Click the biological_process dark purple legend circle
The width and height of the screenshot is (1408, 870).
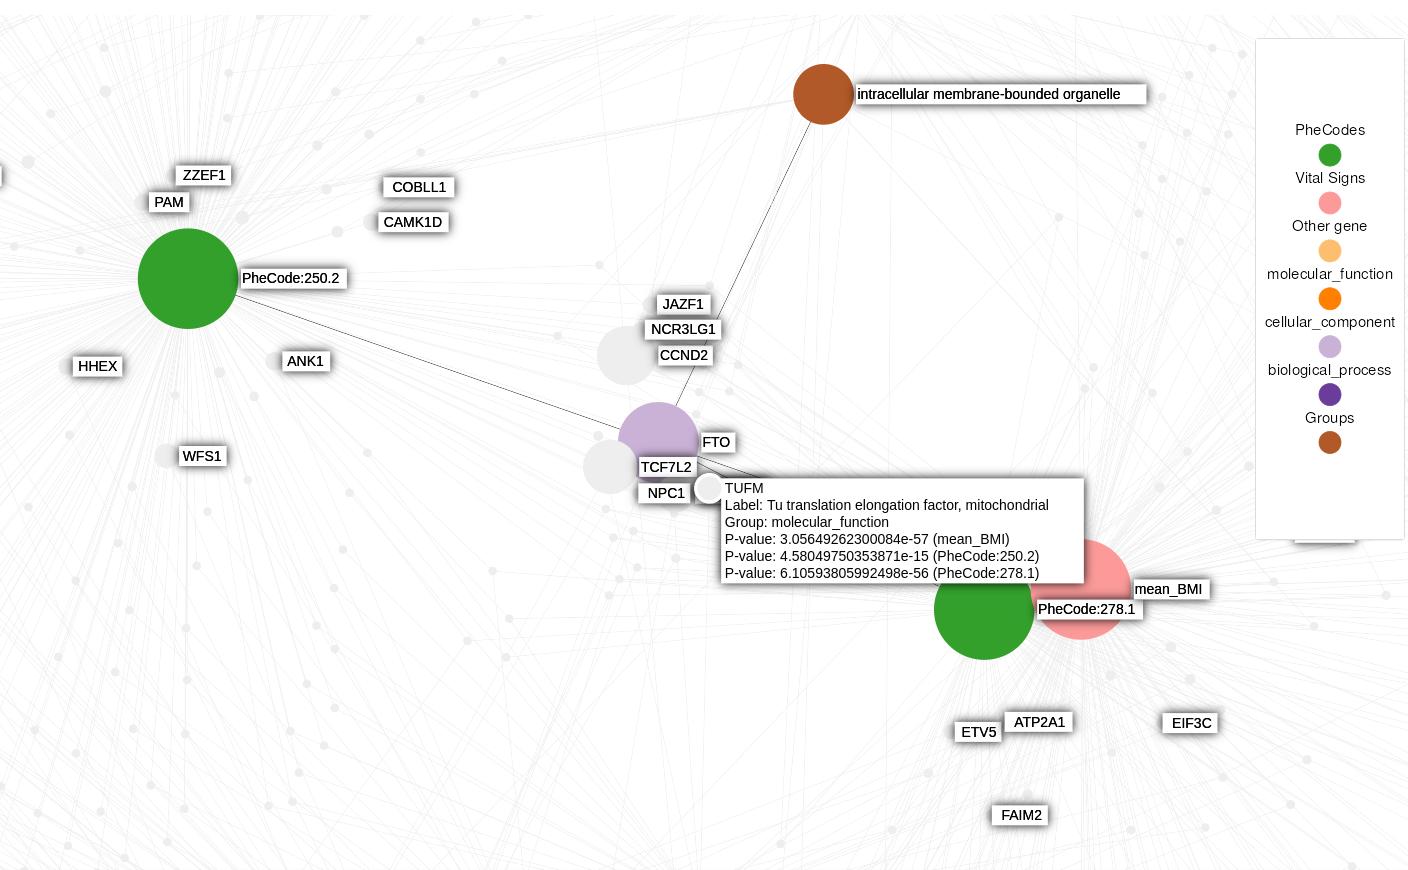click(x=1329, y=395)
